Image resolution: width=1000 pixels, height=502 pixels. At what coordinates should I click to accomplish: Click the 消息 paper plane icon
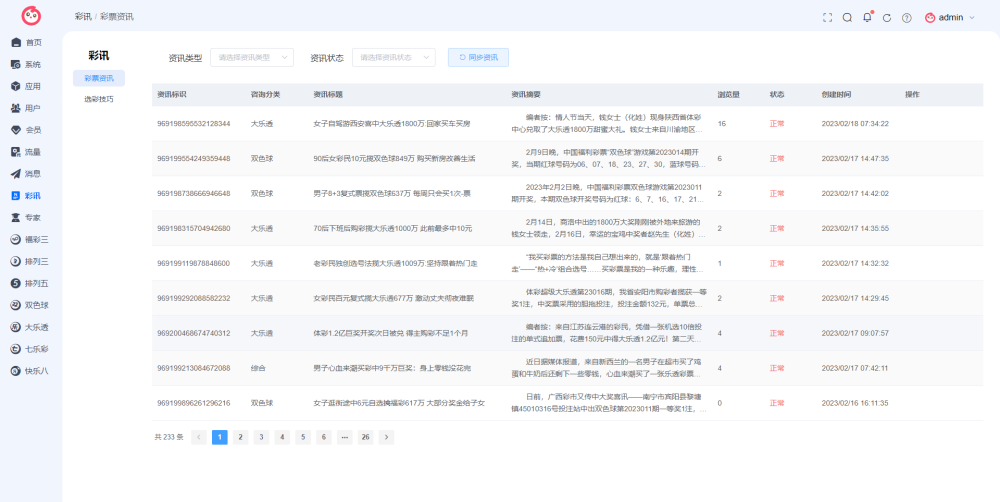[x=17, y=173]
